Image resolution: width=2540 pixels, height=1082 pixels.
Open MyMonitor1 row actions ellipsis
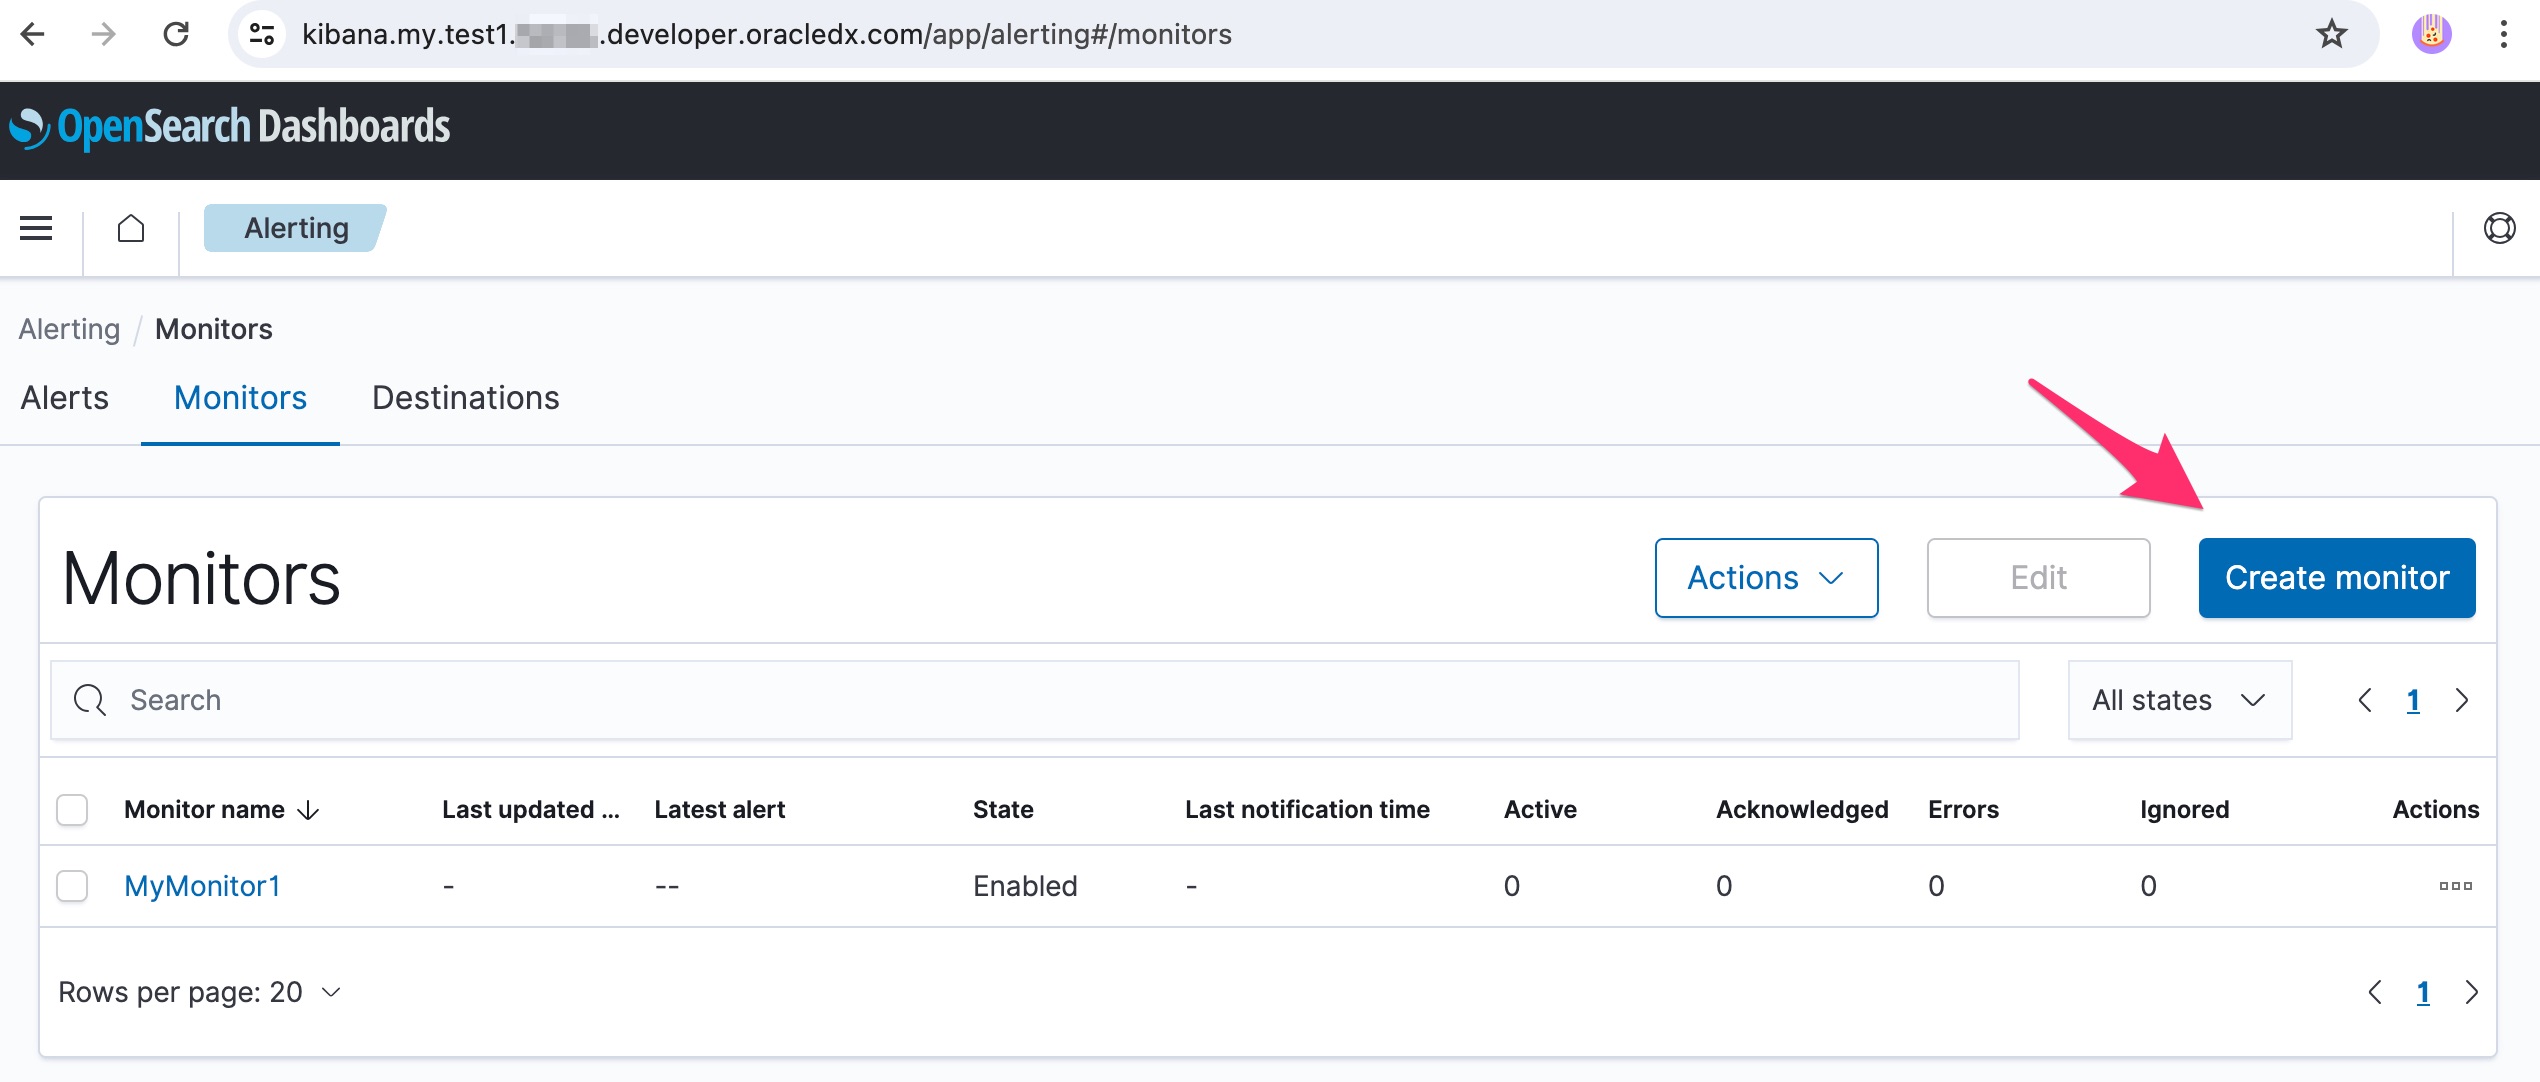point(2455,886)
